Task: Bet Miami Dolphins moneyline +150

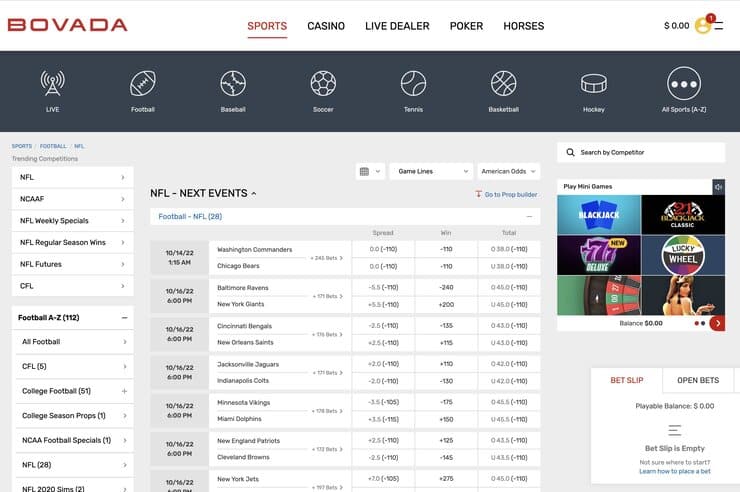Action: pos(446,419)
